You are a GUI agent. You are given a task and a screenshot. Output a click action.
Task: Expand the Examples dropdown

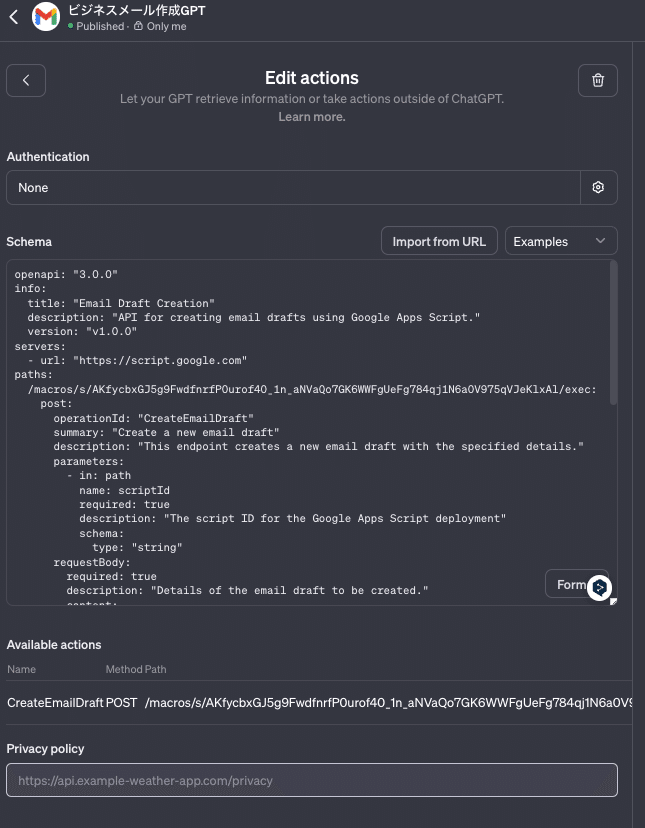[x=560, y=241]
